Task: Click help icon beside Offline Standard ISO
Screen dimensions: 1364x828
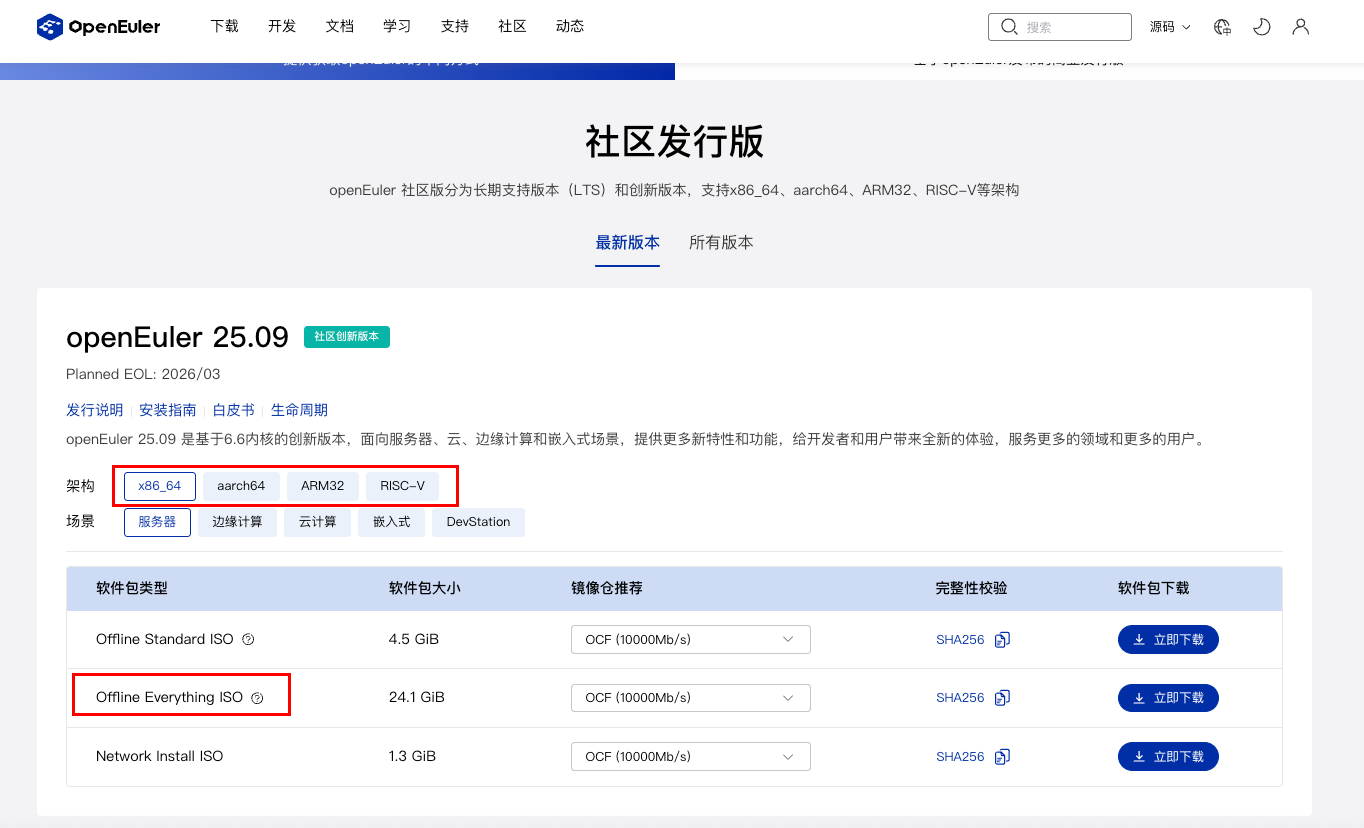Action: click(249, 639)
